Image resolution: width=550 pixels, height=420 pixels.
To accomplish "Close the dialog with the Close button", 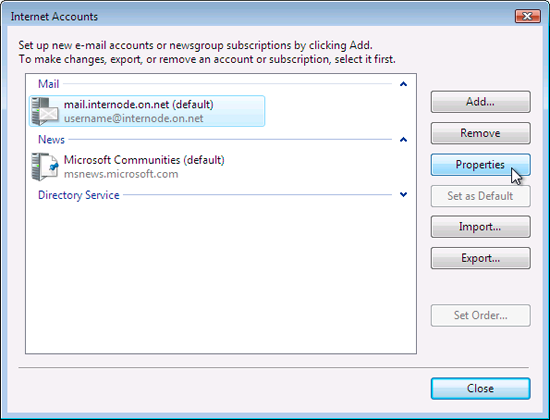I will 481,388.
